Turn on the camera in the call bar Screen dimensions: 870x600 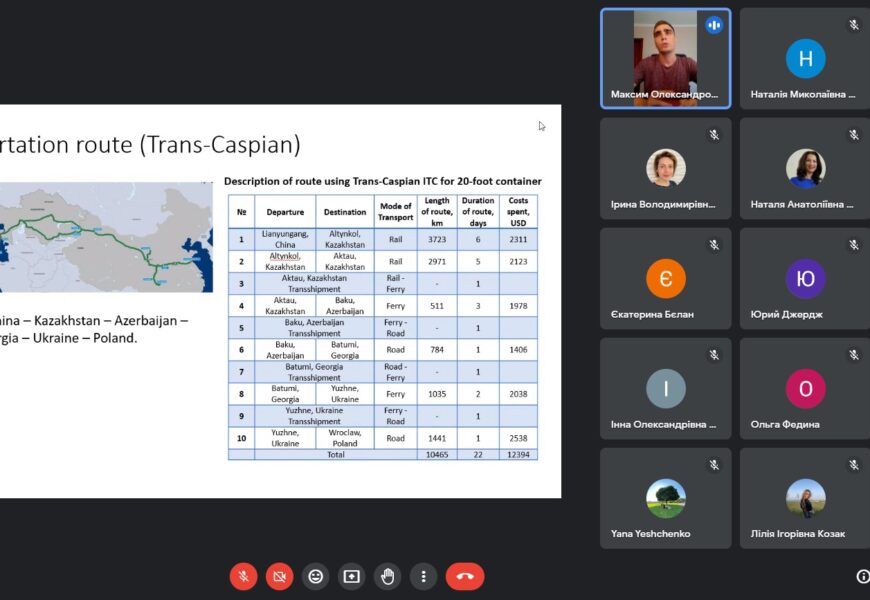[279, 576]
